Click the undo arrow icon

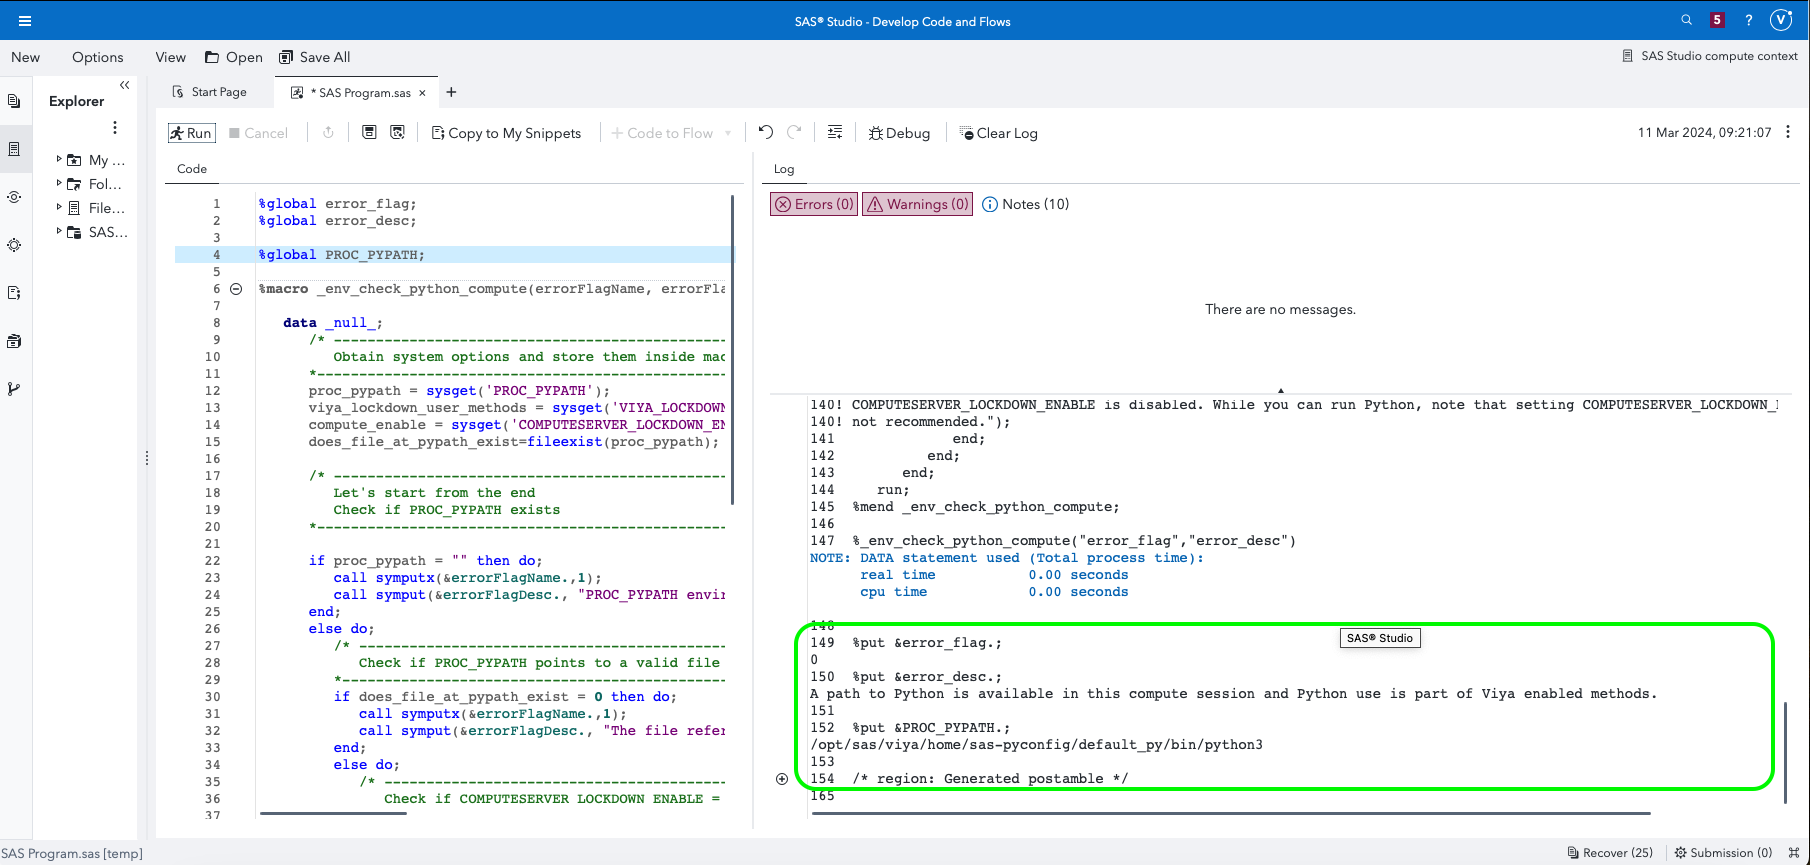click(x=766, y=132)
